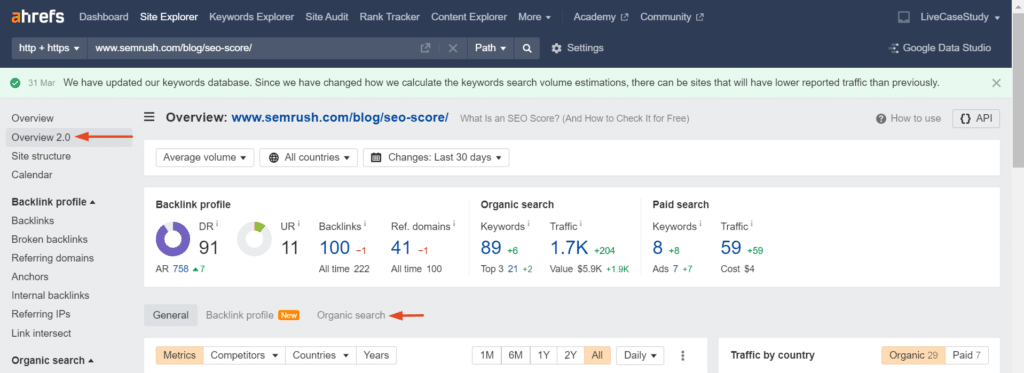1024x373 pixels.
Task: Open the Path mode dropdown
Action: pos(491,48)
